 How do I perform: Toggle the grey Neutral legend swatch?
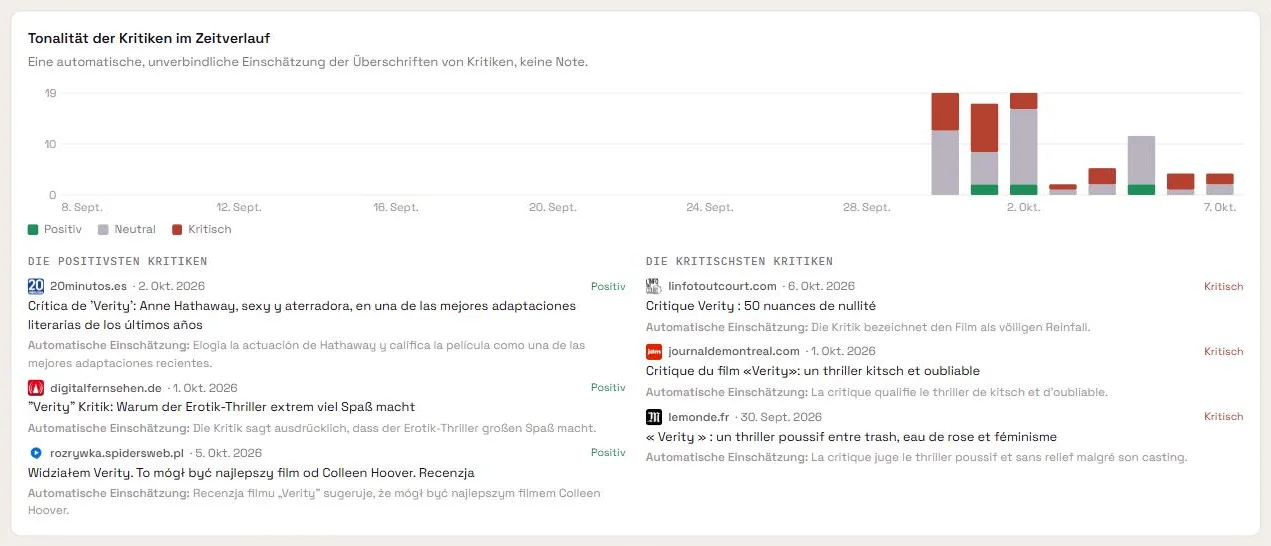103,229
